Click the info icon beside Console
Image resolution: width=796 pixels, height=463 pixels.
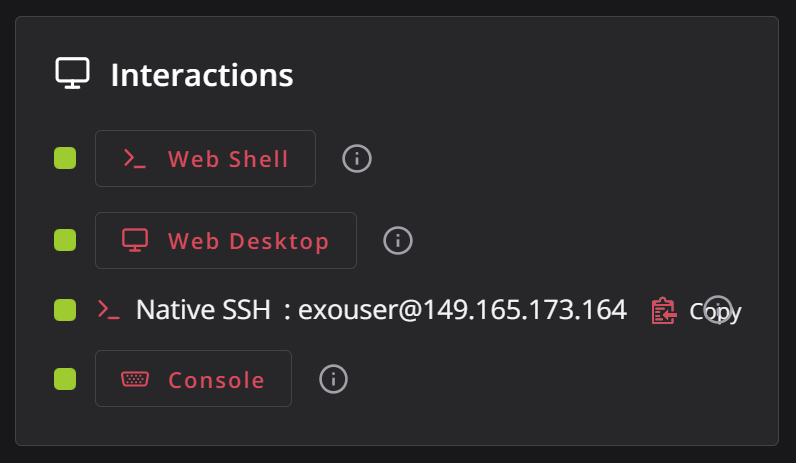(333, 379)
